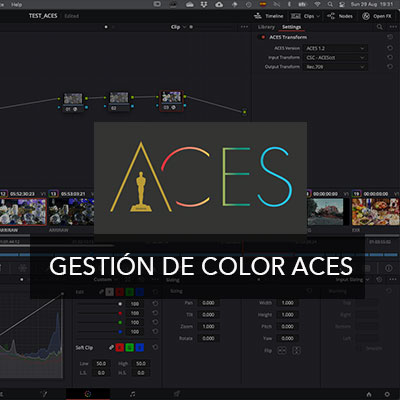Image resolution: width=400 pixels, height=400 pixels.
Task: Click the Pan value field
Action: coord(208,303)
